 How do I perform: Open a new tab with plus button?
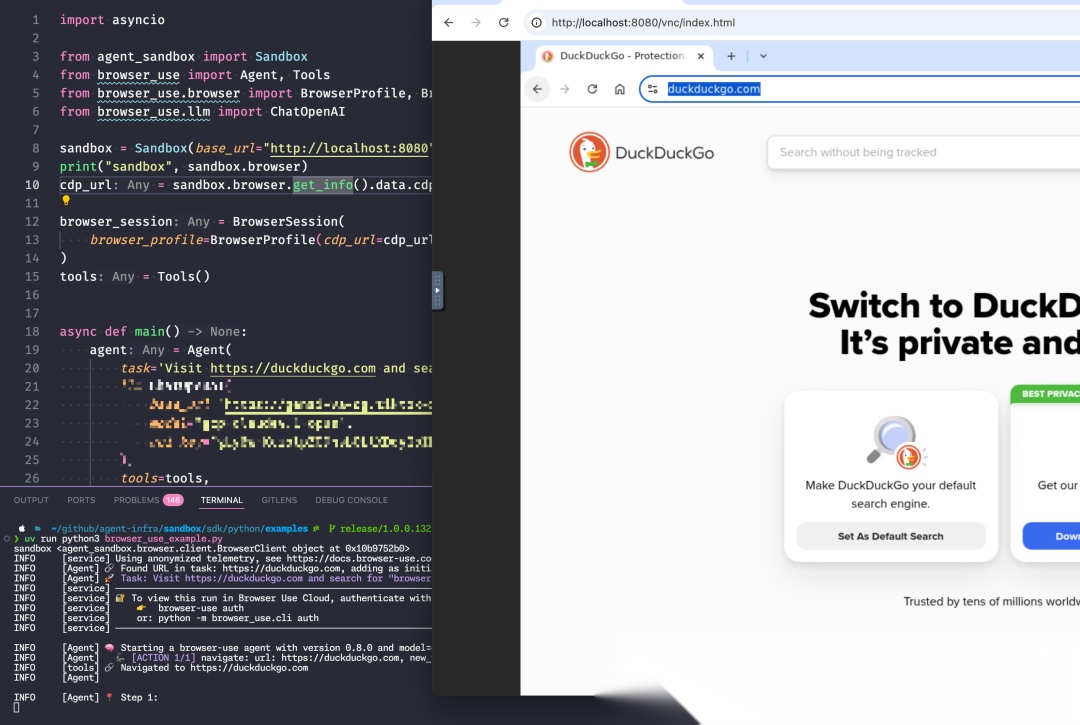[x=731, y=56]
